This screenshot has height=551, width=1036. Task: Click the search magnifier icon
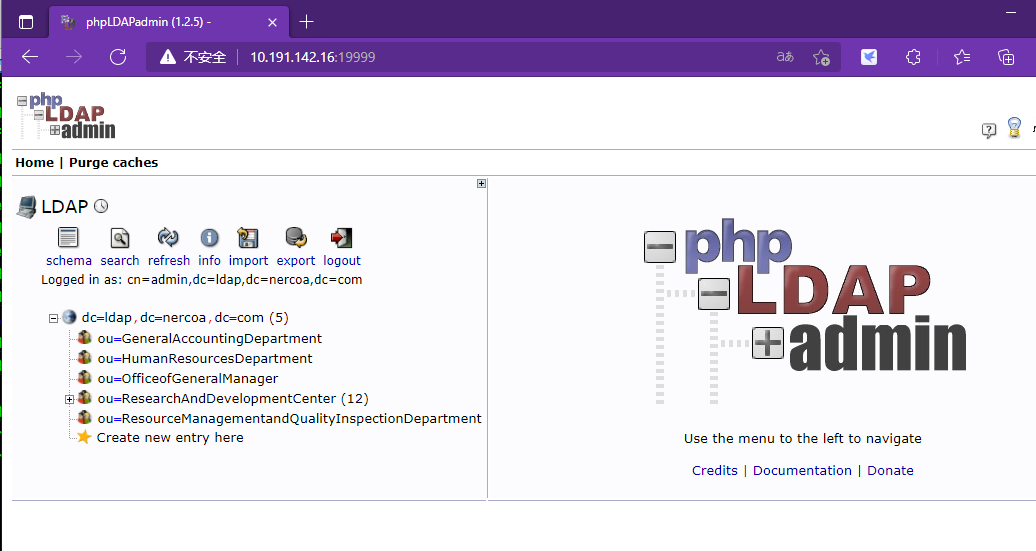120,238
